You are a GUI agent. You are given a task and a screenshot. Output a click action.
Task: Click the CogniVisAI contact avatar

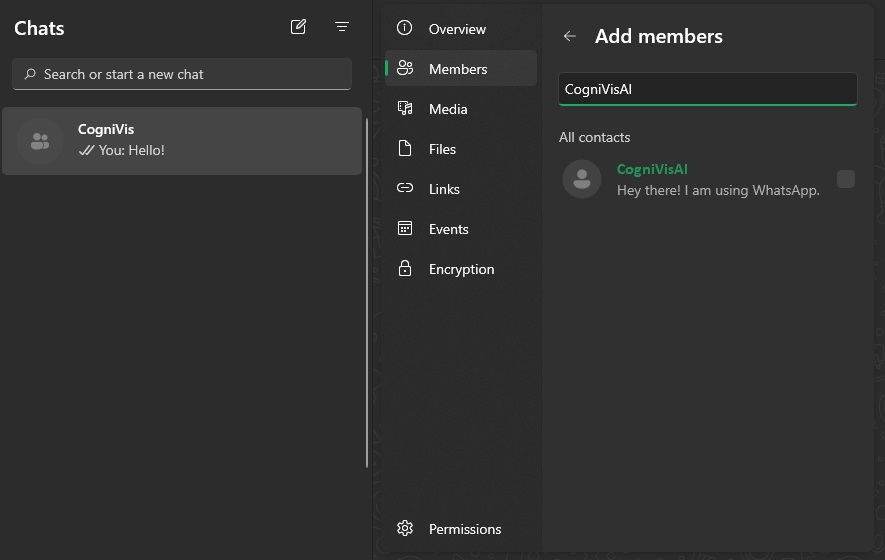pos(582,179)
